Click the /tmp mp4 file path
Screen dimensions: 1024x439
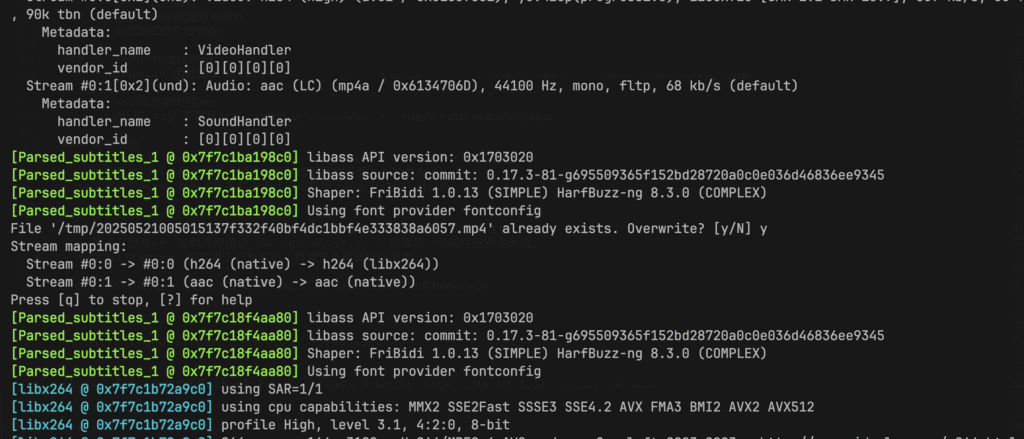click(x=276, y=229)
